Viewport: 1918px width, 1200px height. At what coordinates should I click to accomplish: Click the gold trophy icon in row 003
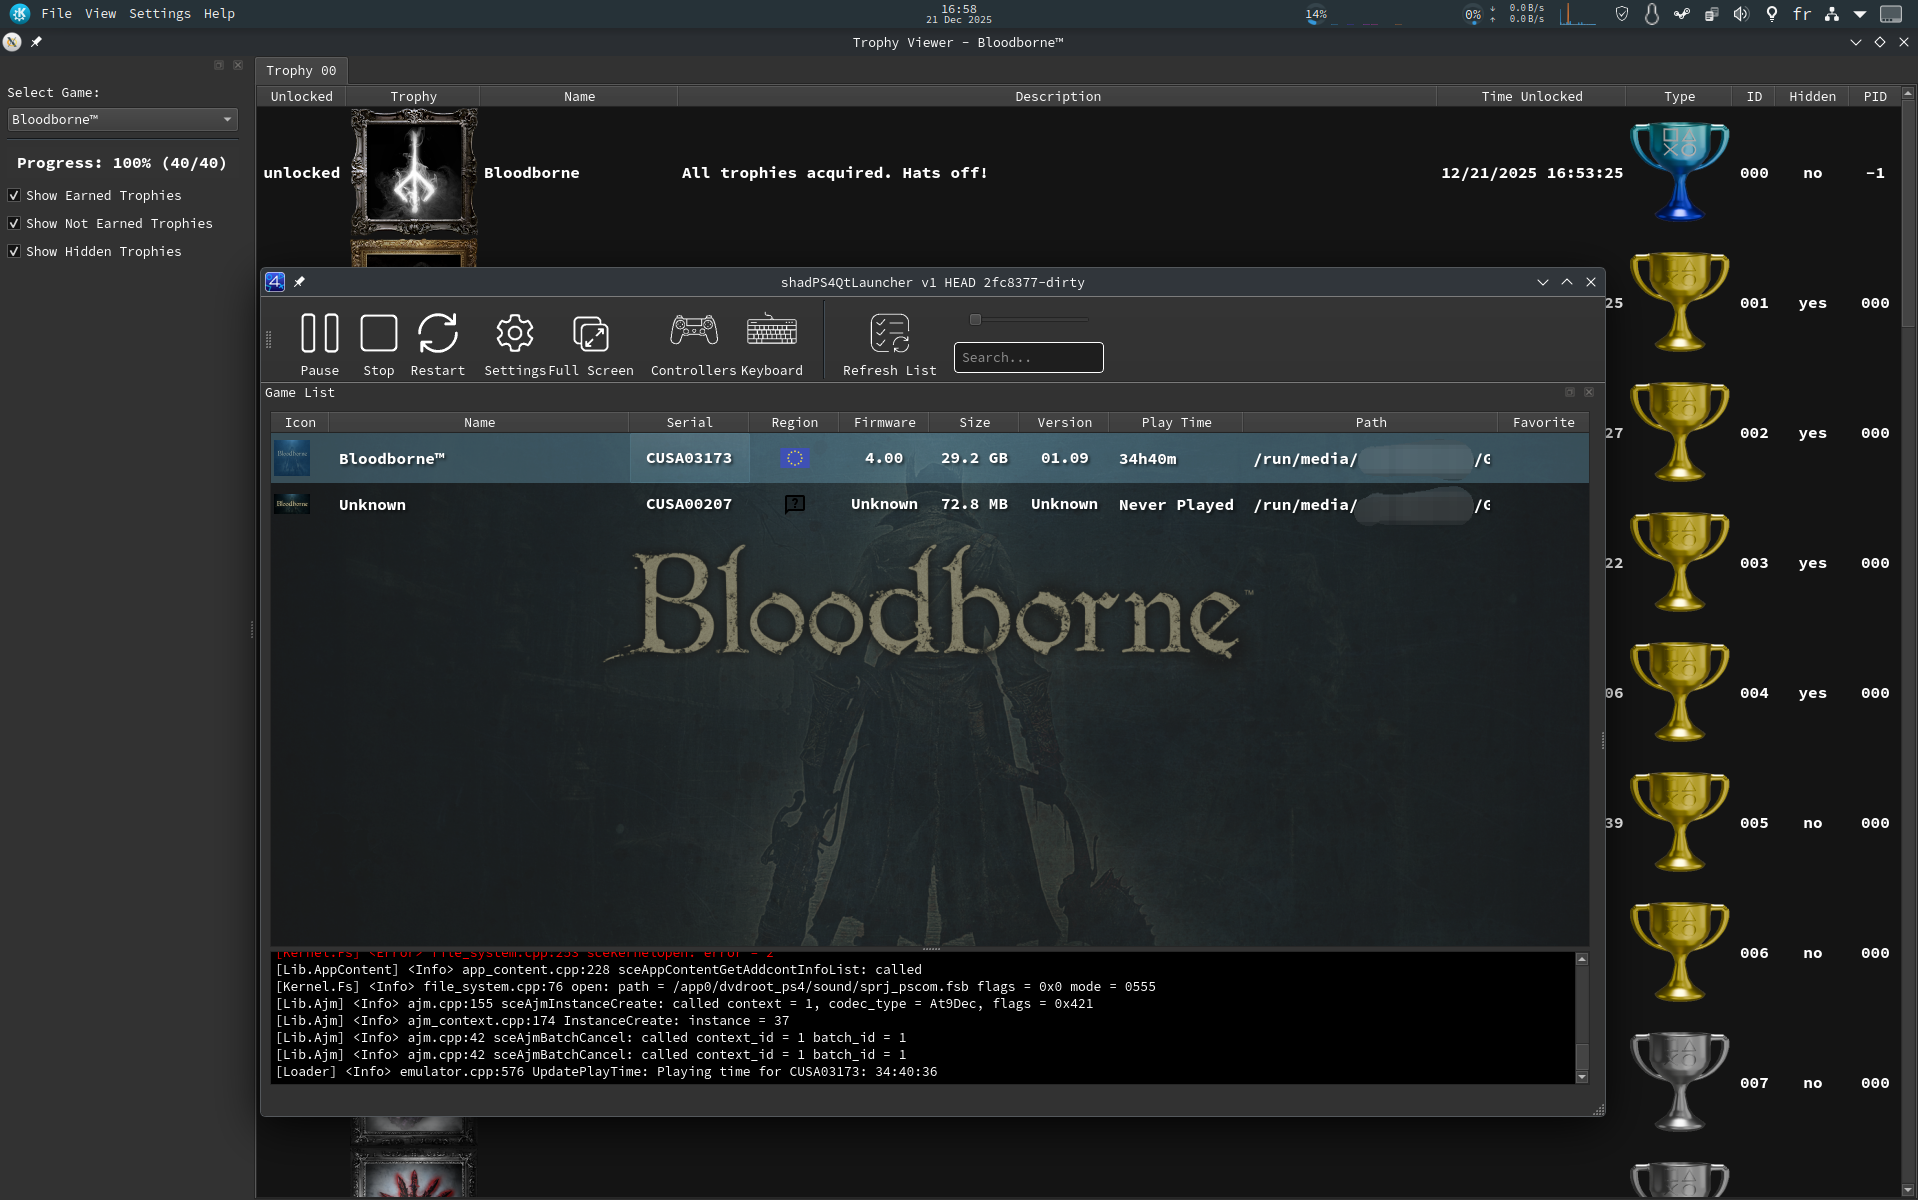pyautogui.click(x=1679, y=562)
